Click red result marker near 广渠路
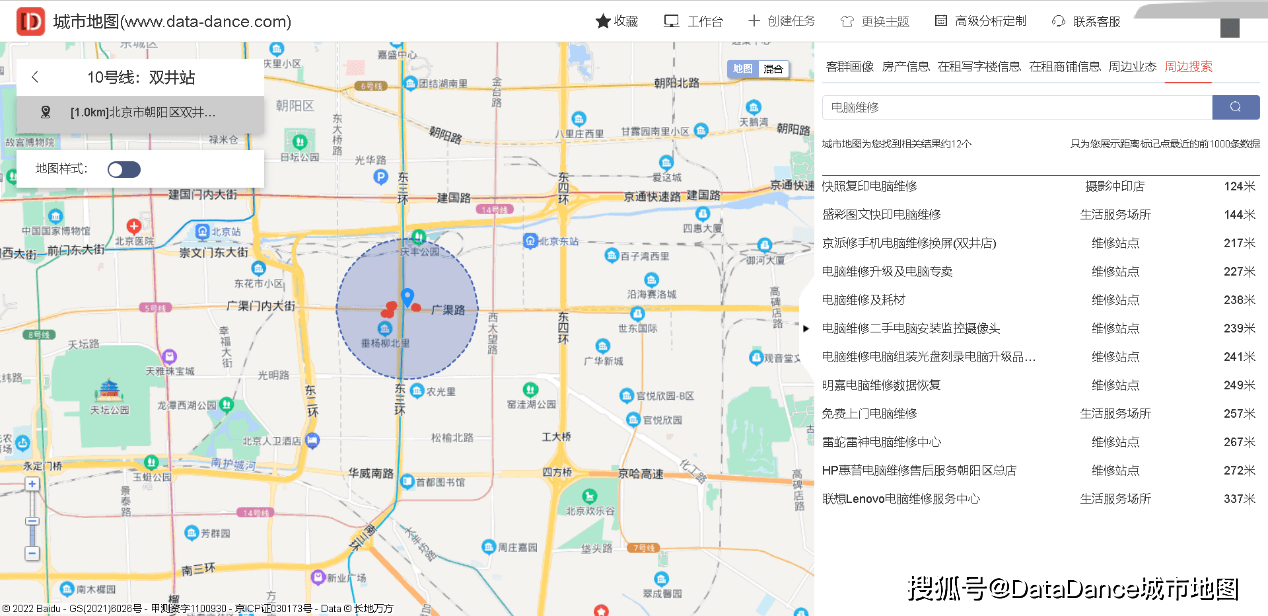 (416, 307)
